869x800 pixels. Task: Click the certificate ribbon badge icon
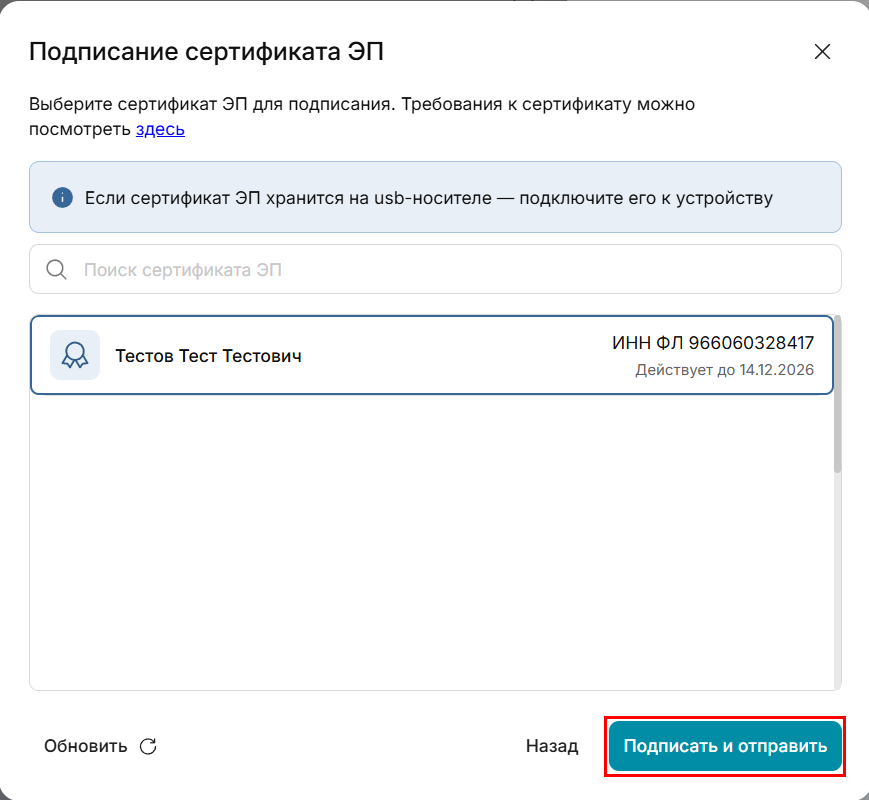(x=75, y=355)
